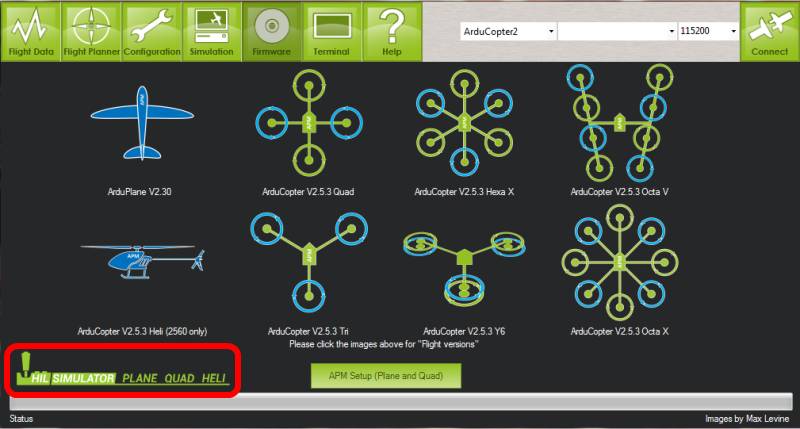Pick the ArduCopter Octa X firmware image
Viewport: 800px width, 429px height.
pyautogui.click(x=618, y=262)
